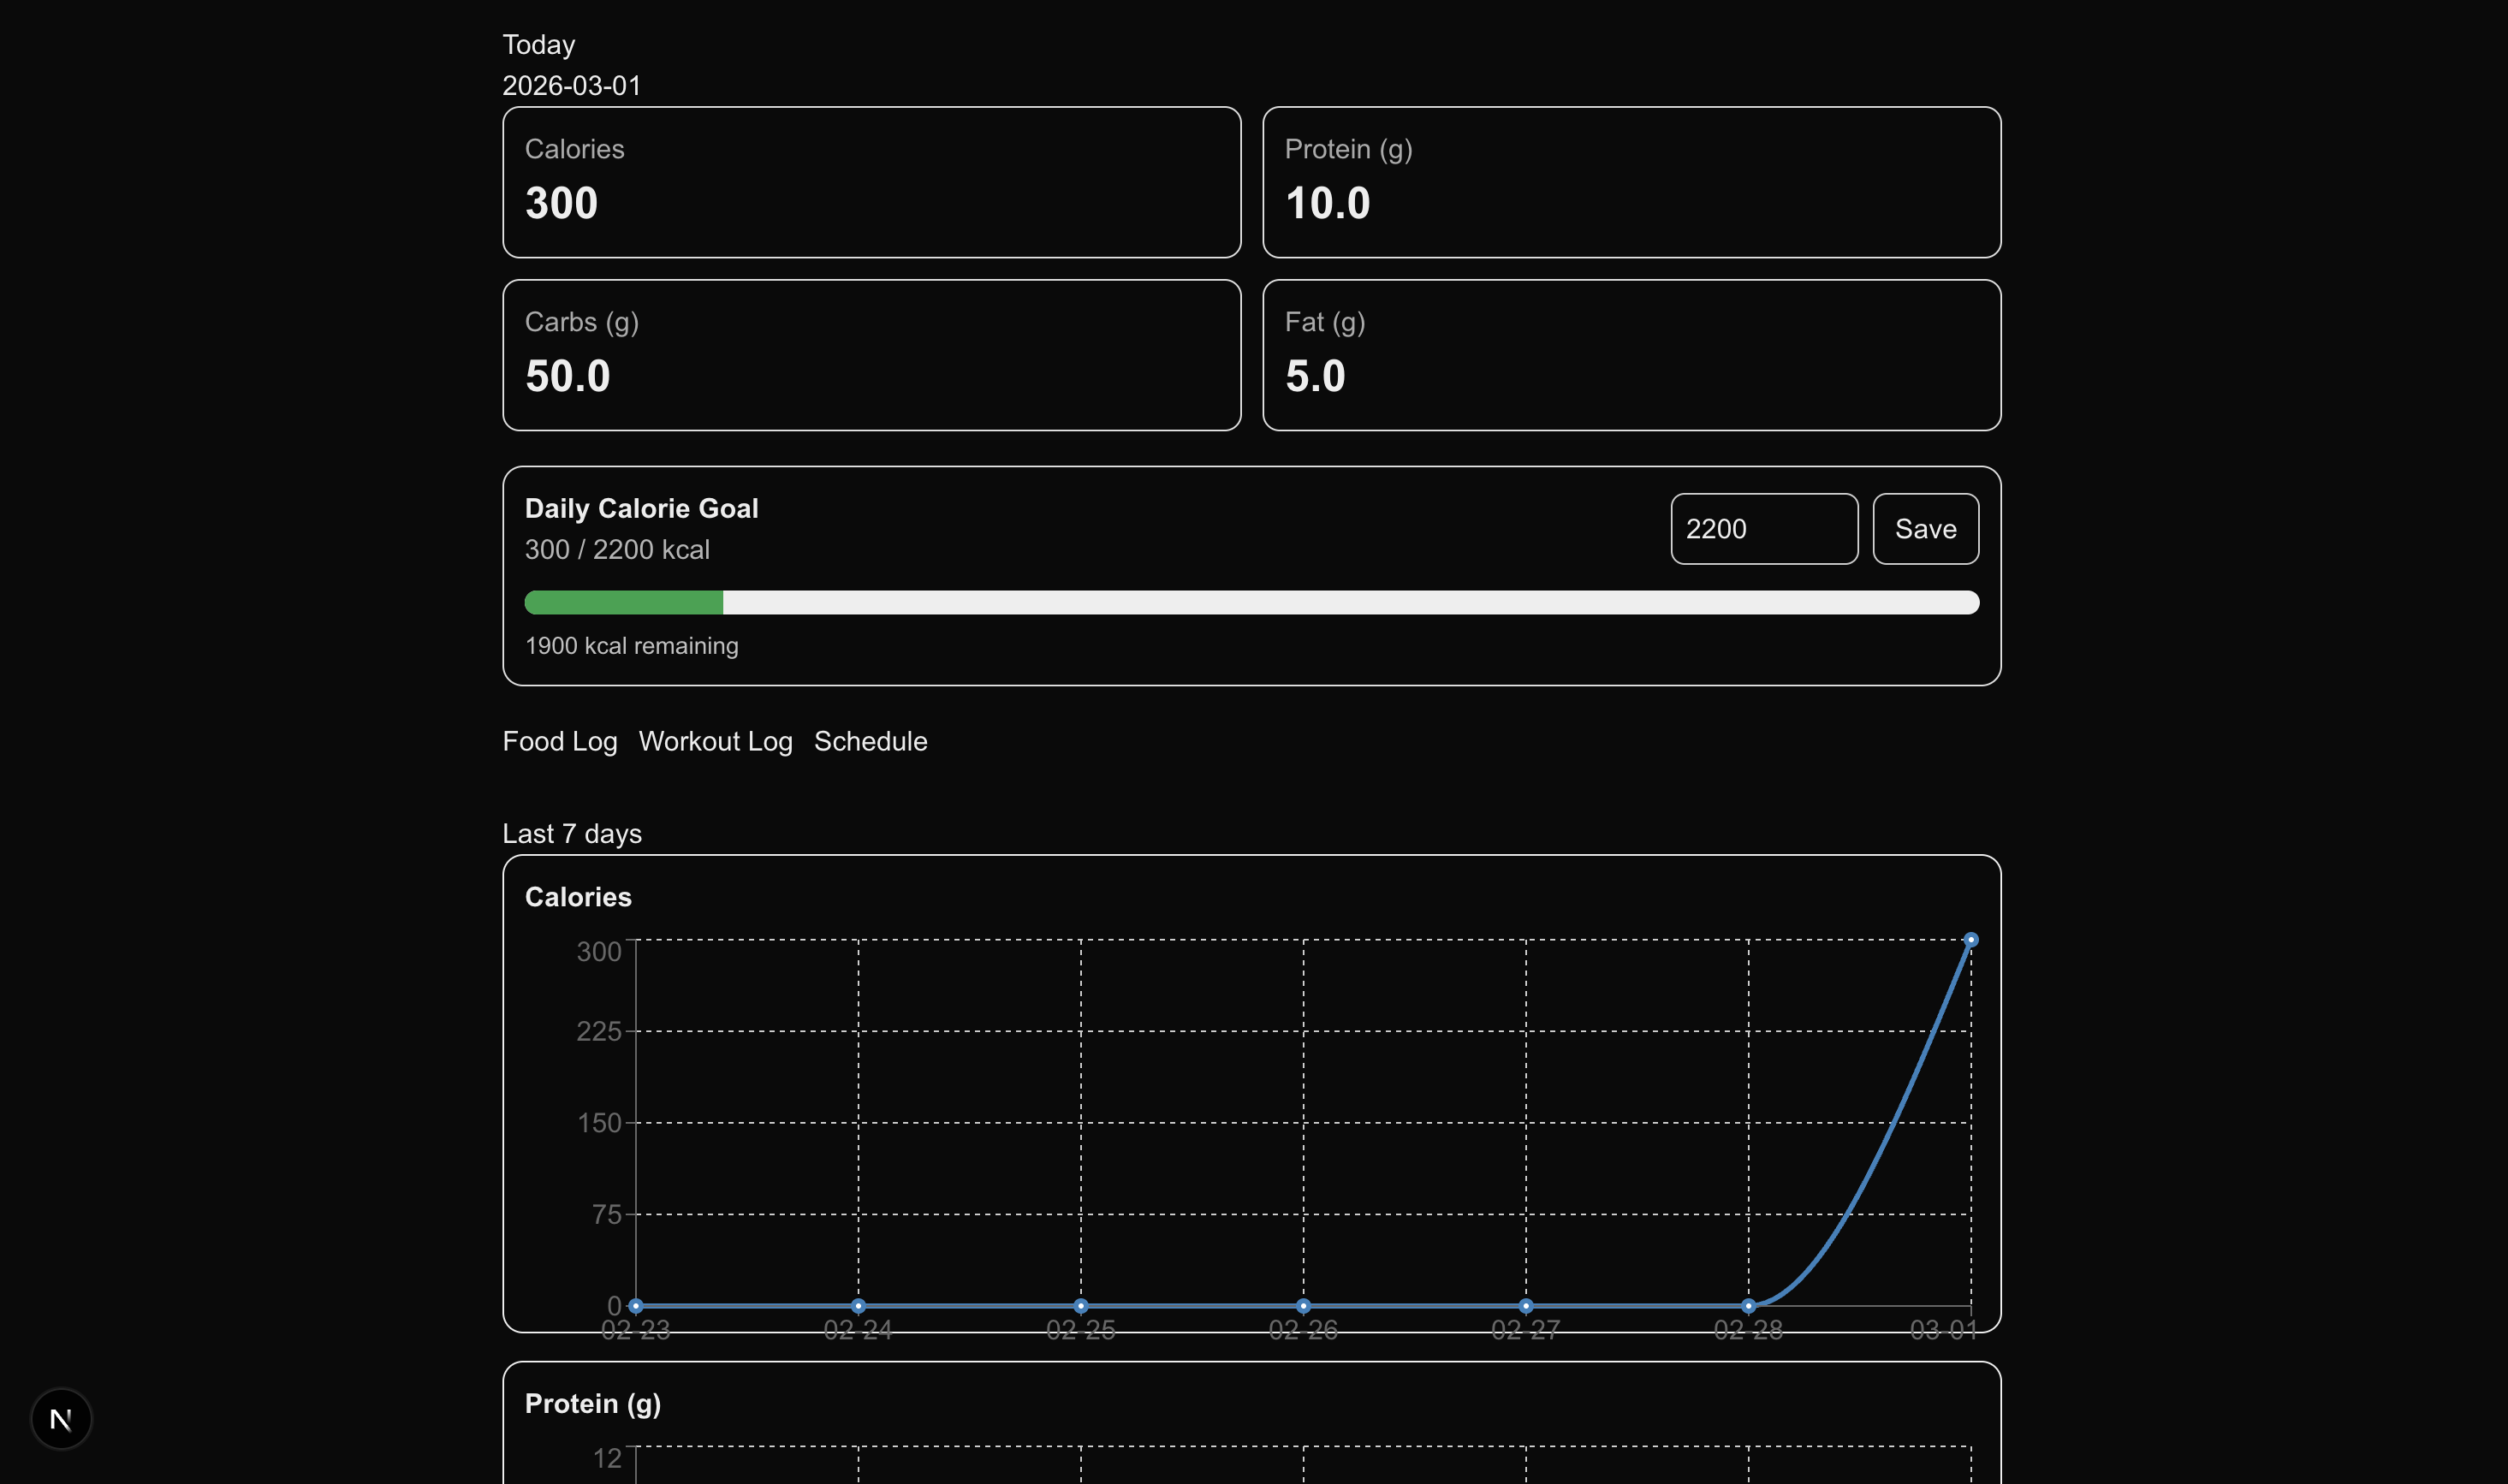Navigate to the Schedule link
2508x1484 pixels.
click(x=870, y=741)
